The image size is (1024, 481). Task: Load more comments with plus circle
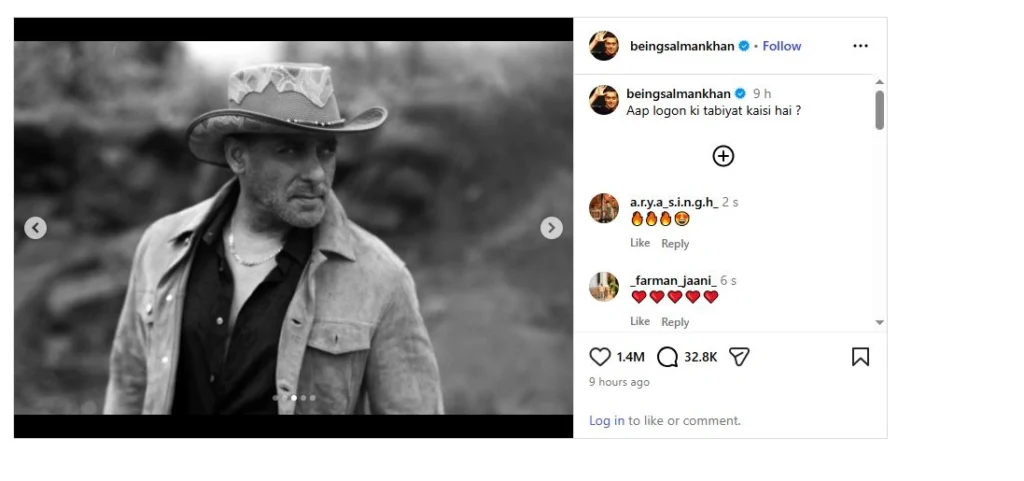(723, 156)
